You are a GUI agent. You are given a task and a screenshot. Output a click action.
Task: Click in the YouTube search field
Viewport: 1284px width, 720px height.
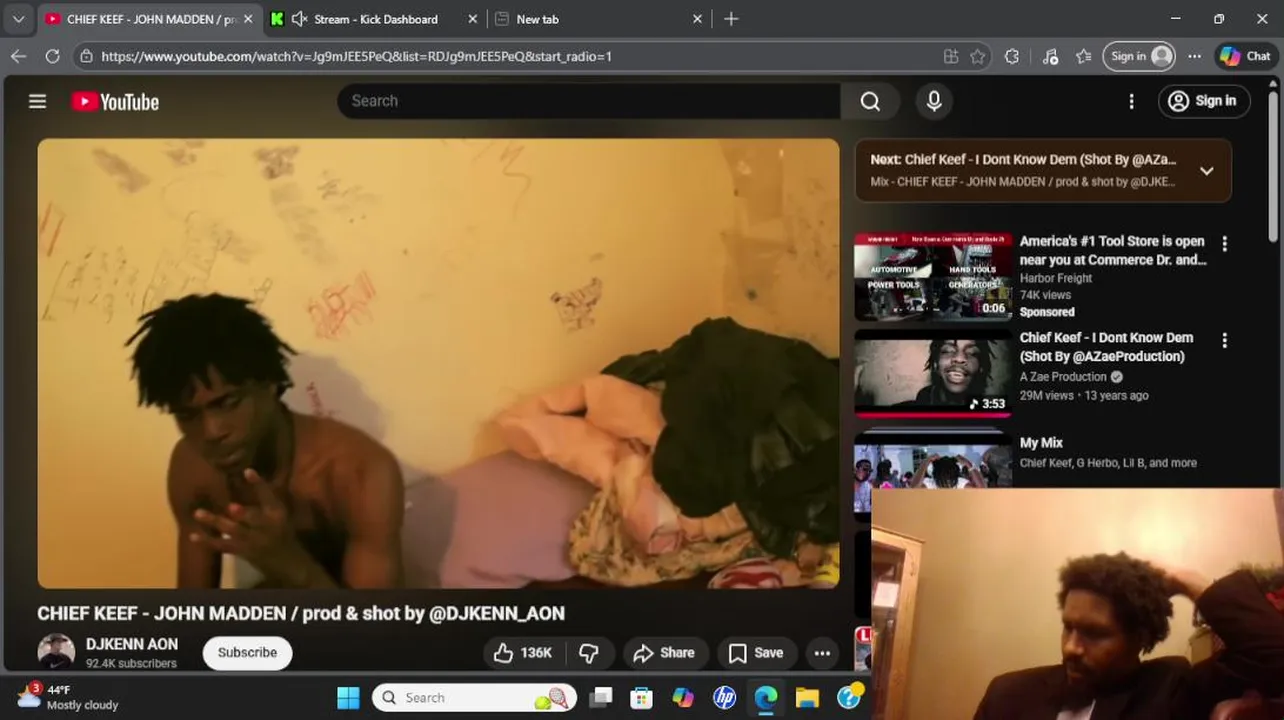click(590, 101)
